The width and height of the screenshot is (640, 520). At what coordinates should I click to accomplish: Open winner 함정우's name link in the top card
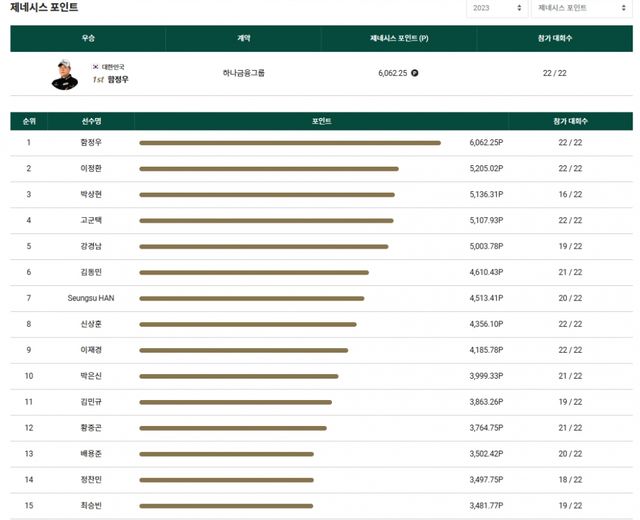[119, 78]
